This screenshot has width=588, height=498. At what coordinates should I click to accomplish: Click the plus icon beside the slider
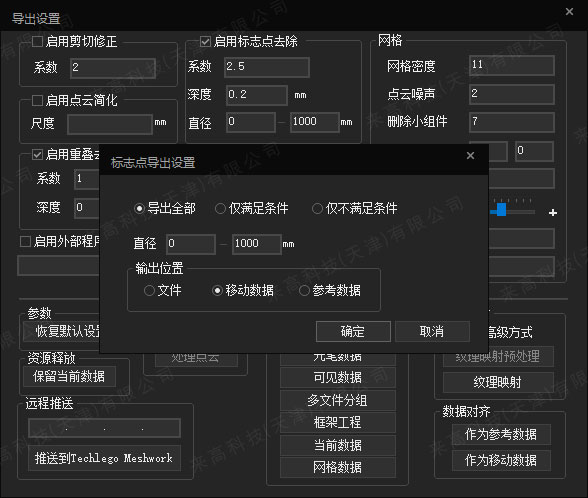click(552, 213)
